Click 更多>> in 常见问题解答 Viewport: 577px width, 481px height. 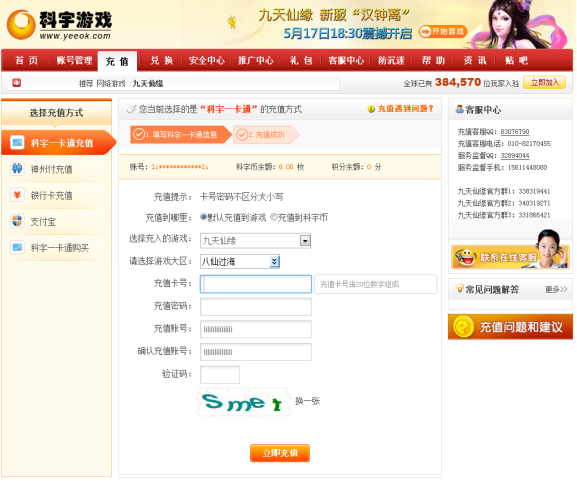[x=556, y=289]
